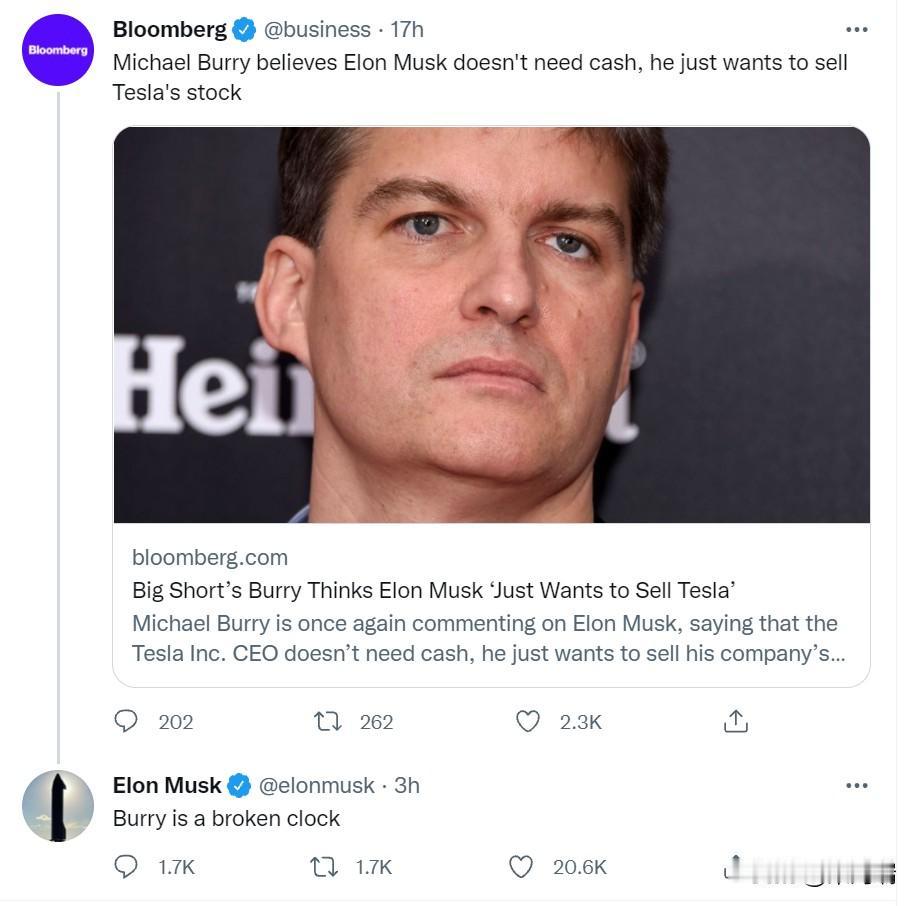Image resolution: width=917 pixels, height=906 pixels.
Task: Click the article preview photo thumbnail
Action: 491,325
